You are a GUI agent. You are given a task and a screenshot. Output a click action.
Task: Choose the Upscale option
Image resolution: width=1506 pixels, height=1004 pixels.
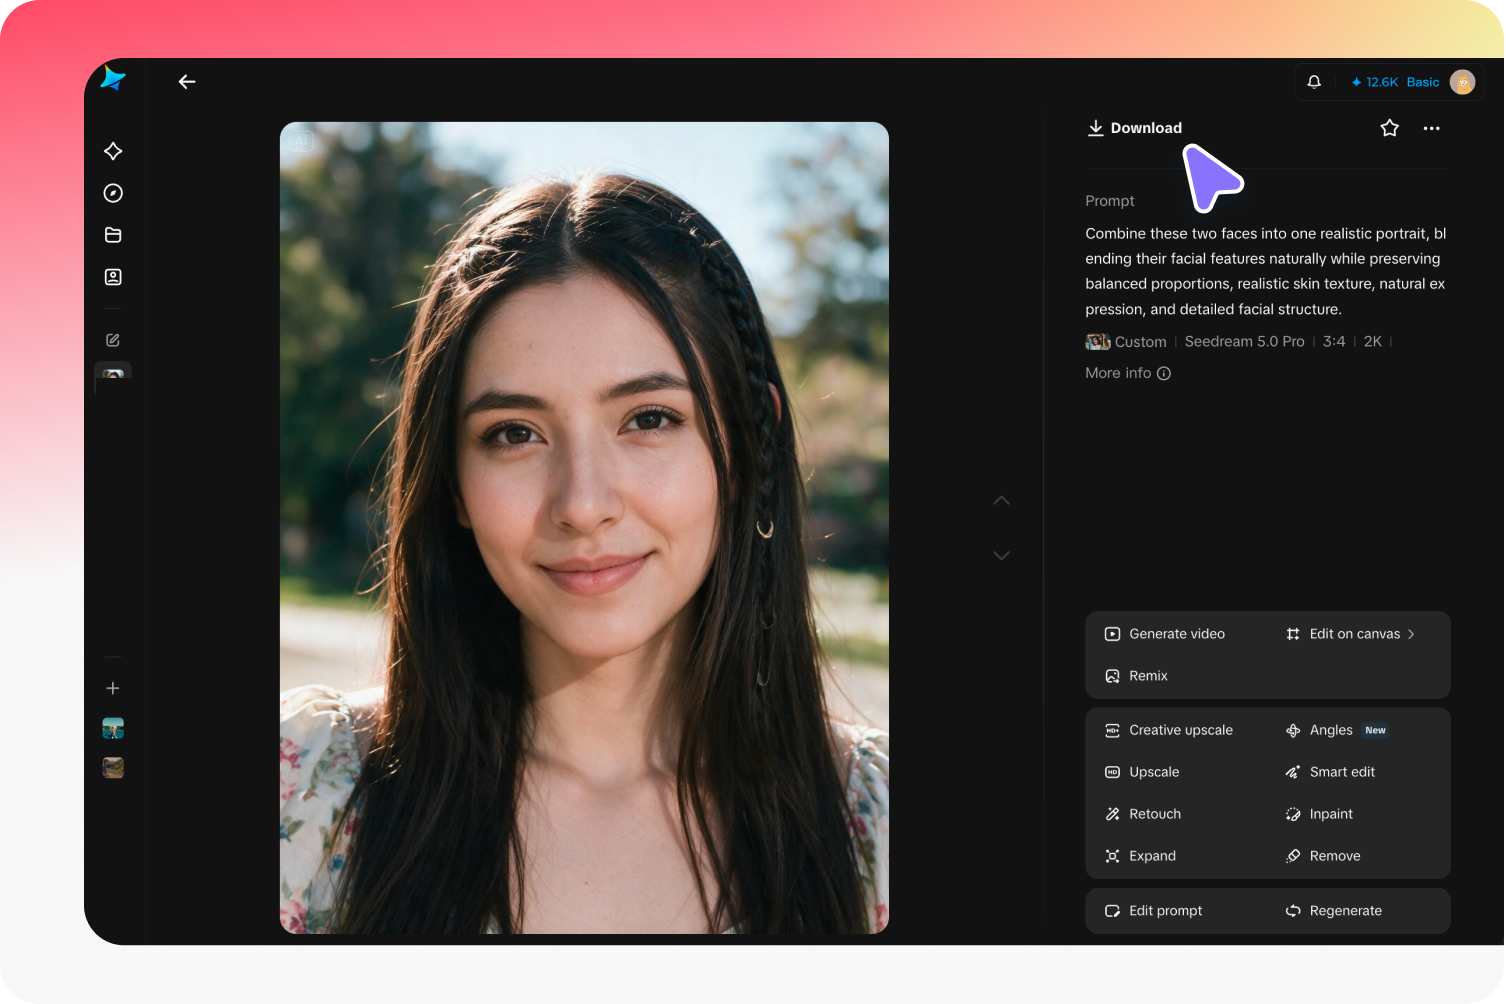(x=1142, y=772)
